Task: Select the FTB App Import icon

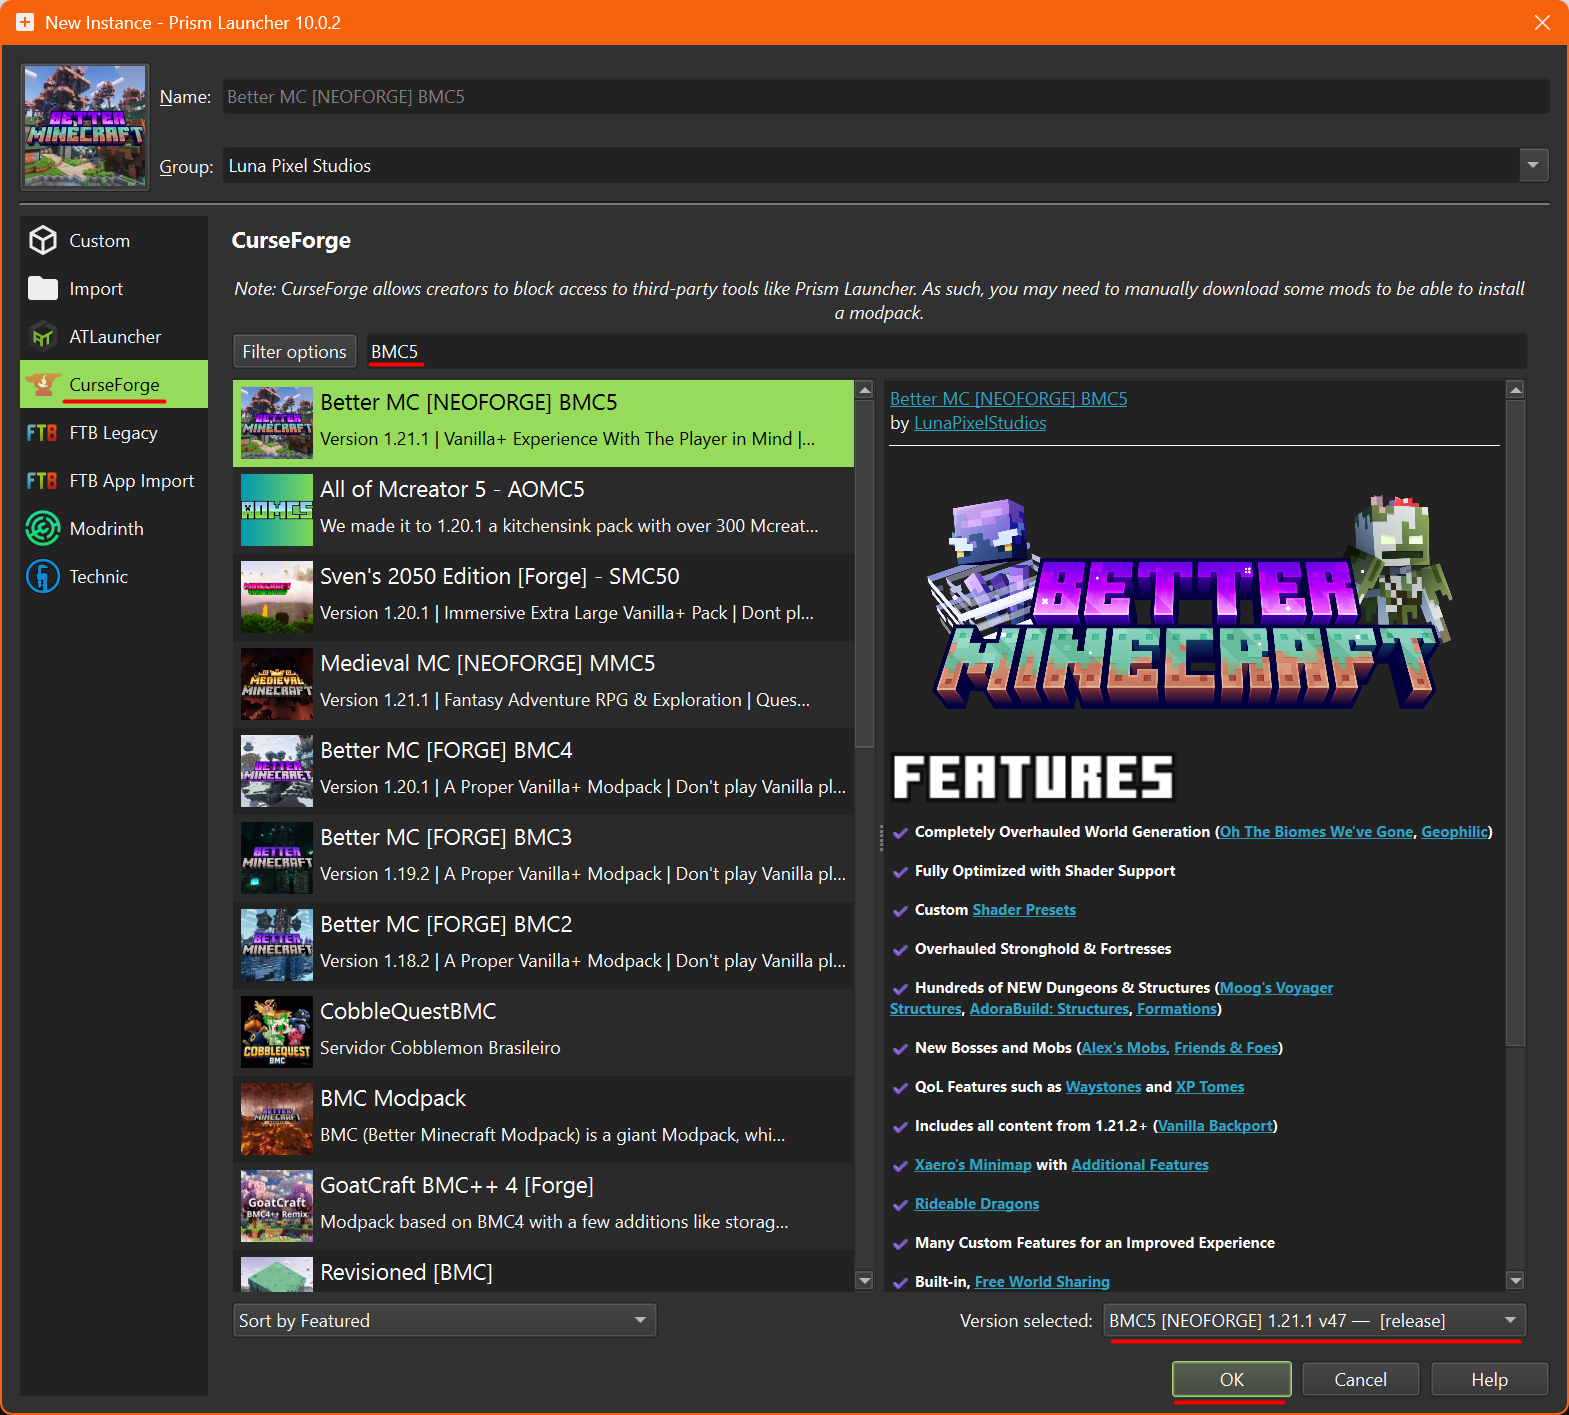Action: tap(43, 481)
